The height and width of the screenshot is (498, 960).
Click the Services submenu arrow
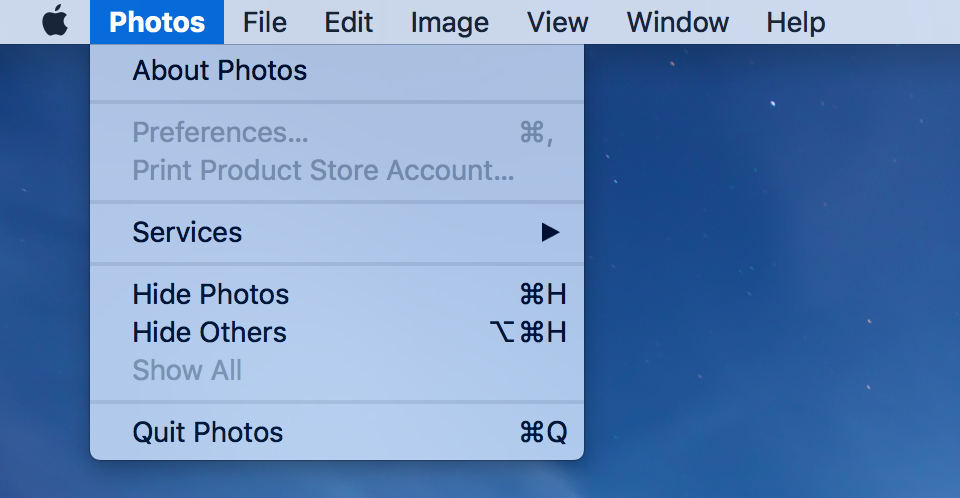tap(550, 232)
